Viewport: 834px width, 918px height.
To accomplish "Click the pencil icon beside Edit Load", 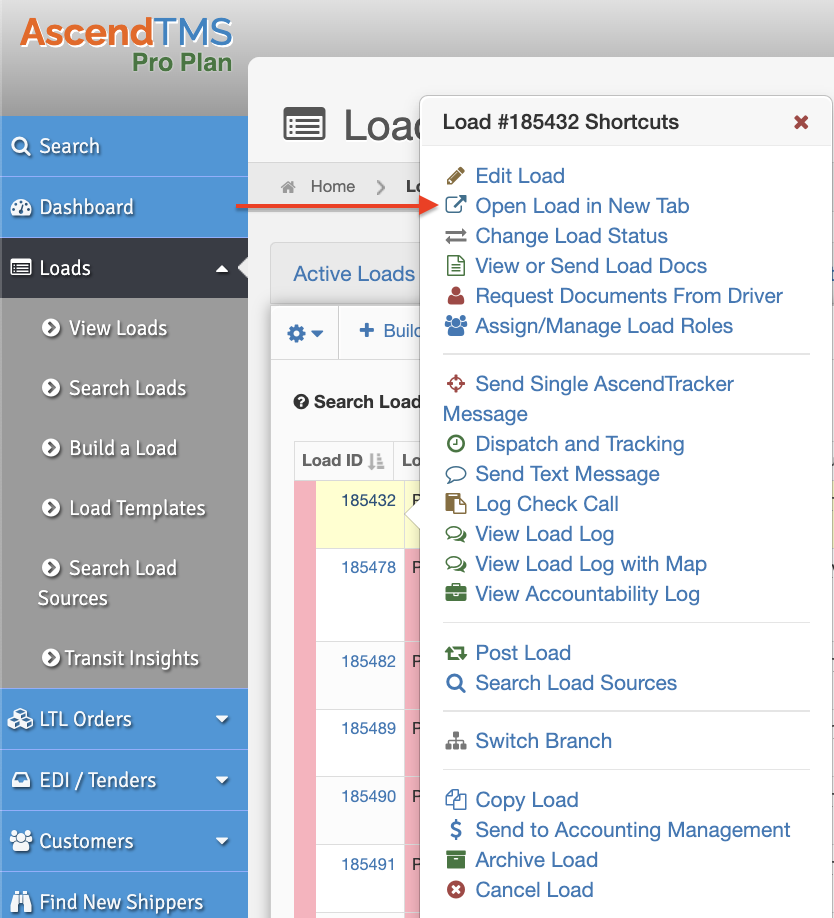I will pos(455,176).
